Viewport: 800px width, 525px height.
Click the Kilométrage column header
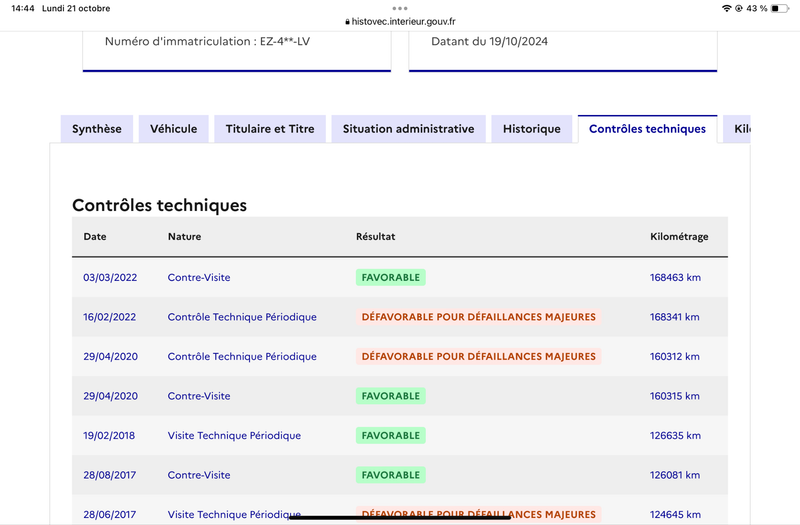point(679,237)
